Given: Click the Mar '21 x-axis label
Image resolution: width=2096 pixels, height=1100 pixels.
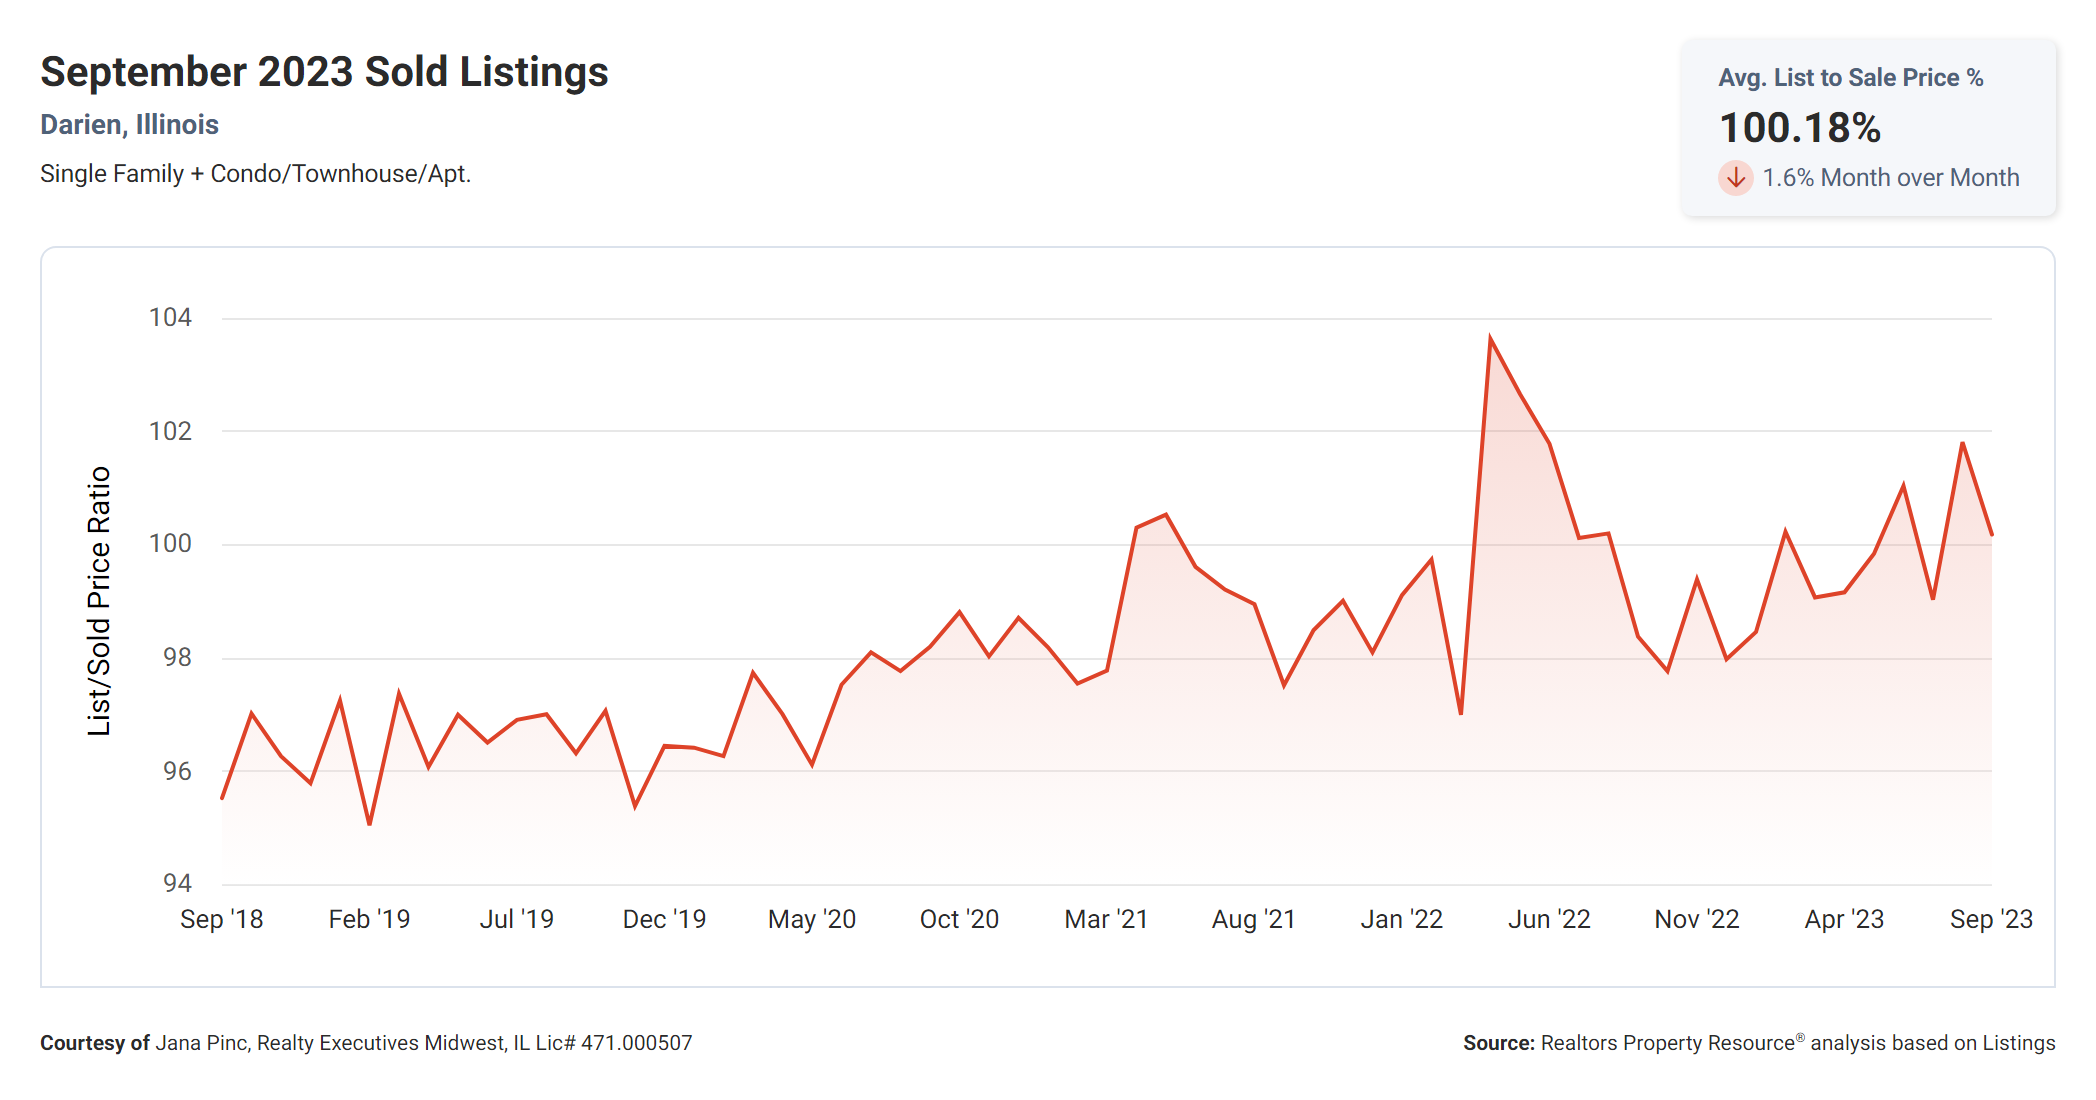Looking at the screenshot, I should click(1106, 919).
